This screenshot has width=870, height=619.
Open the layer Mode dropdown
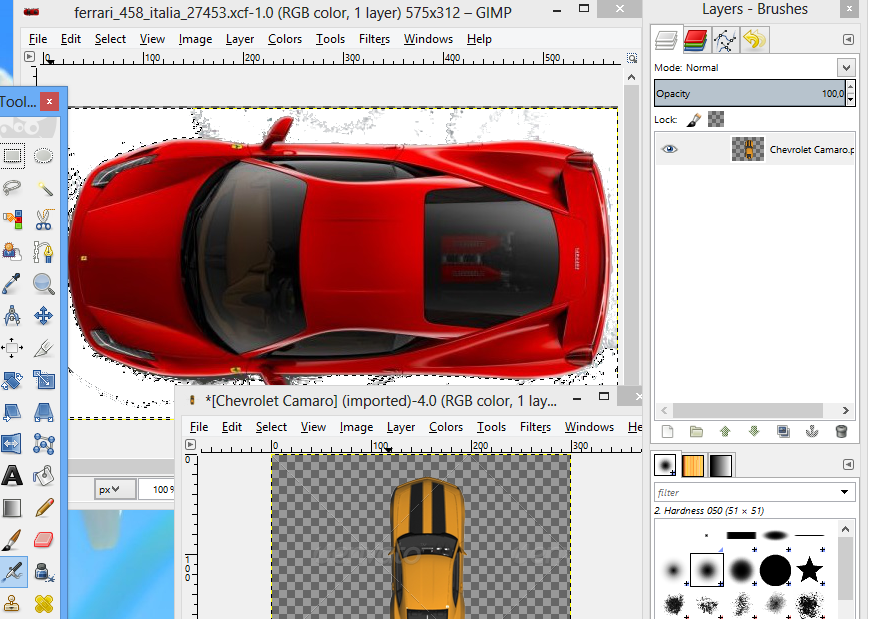coord(846,68)
